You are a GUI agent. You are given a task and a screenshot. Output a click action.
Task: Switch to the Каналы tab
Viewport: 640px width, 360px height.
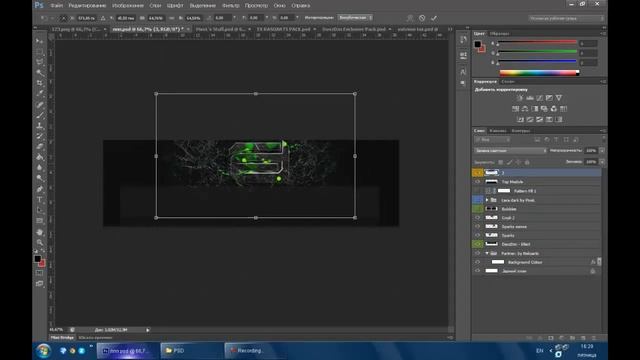click(x=498, y=131)
